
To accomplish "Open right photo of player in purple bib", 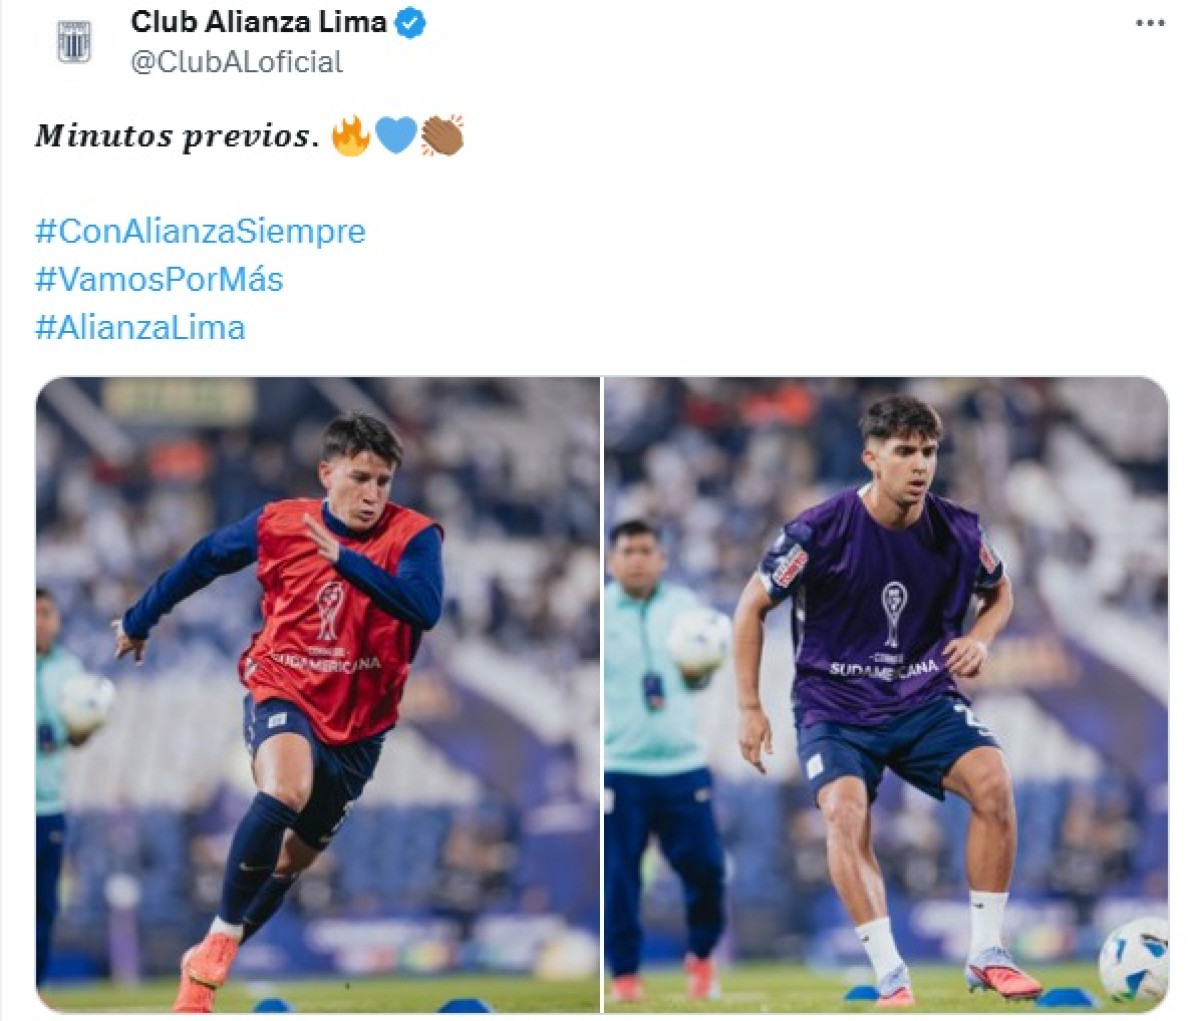I will (x=886, y=695).
